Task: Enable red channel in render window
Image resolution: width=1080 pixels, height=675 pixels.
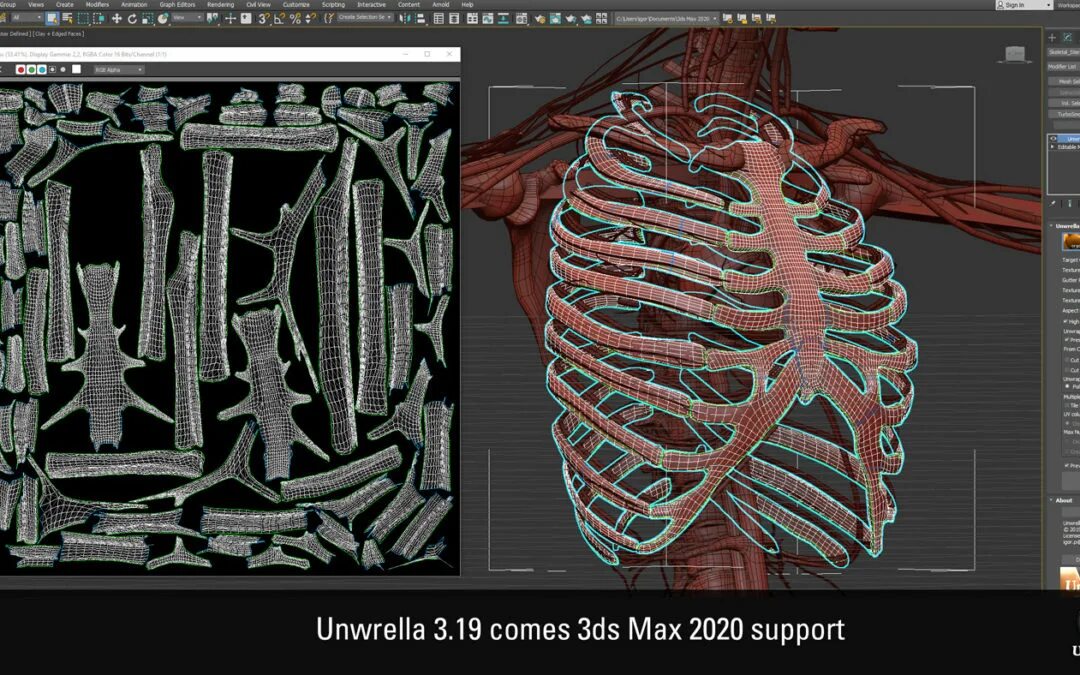Action: point(21,70)
